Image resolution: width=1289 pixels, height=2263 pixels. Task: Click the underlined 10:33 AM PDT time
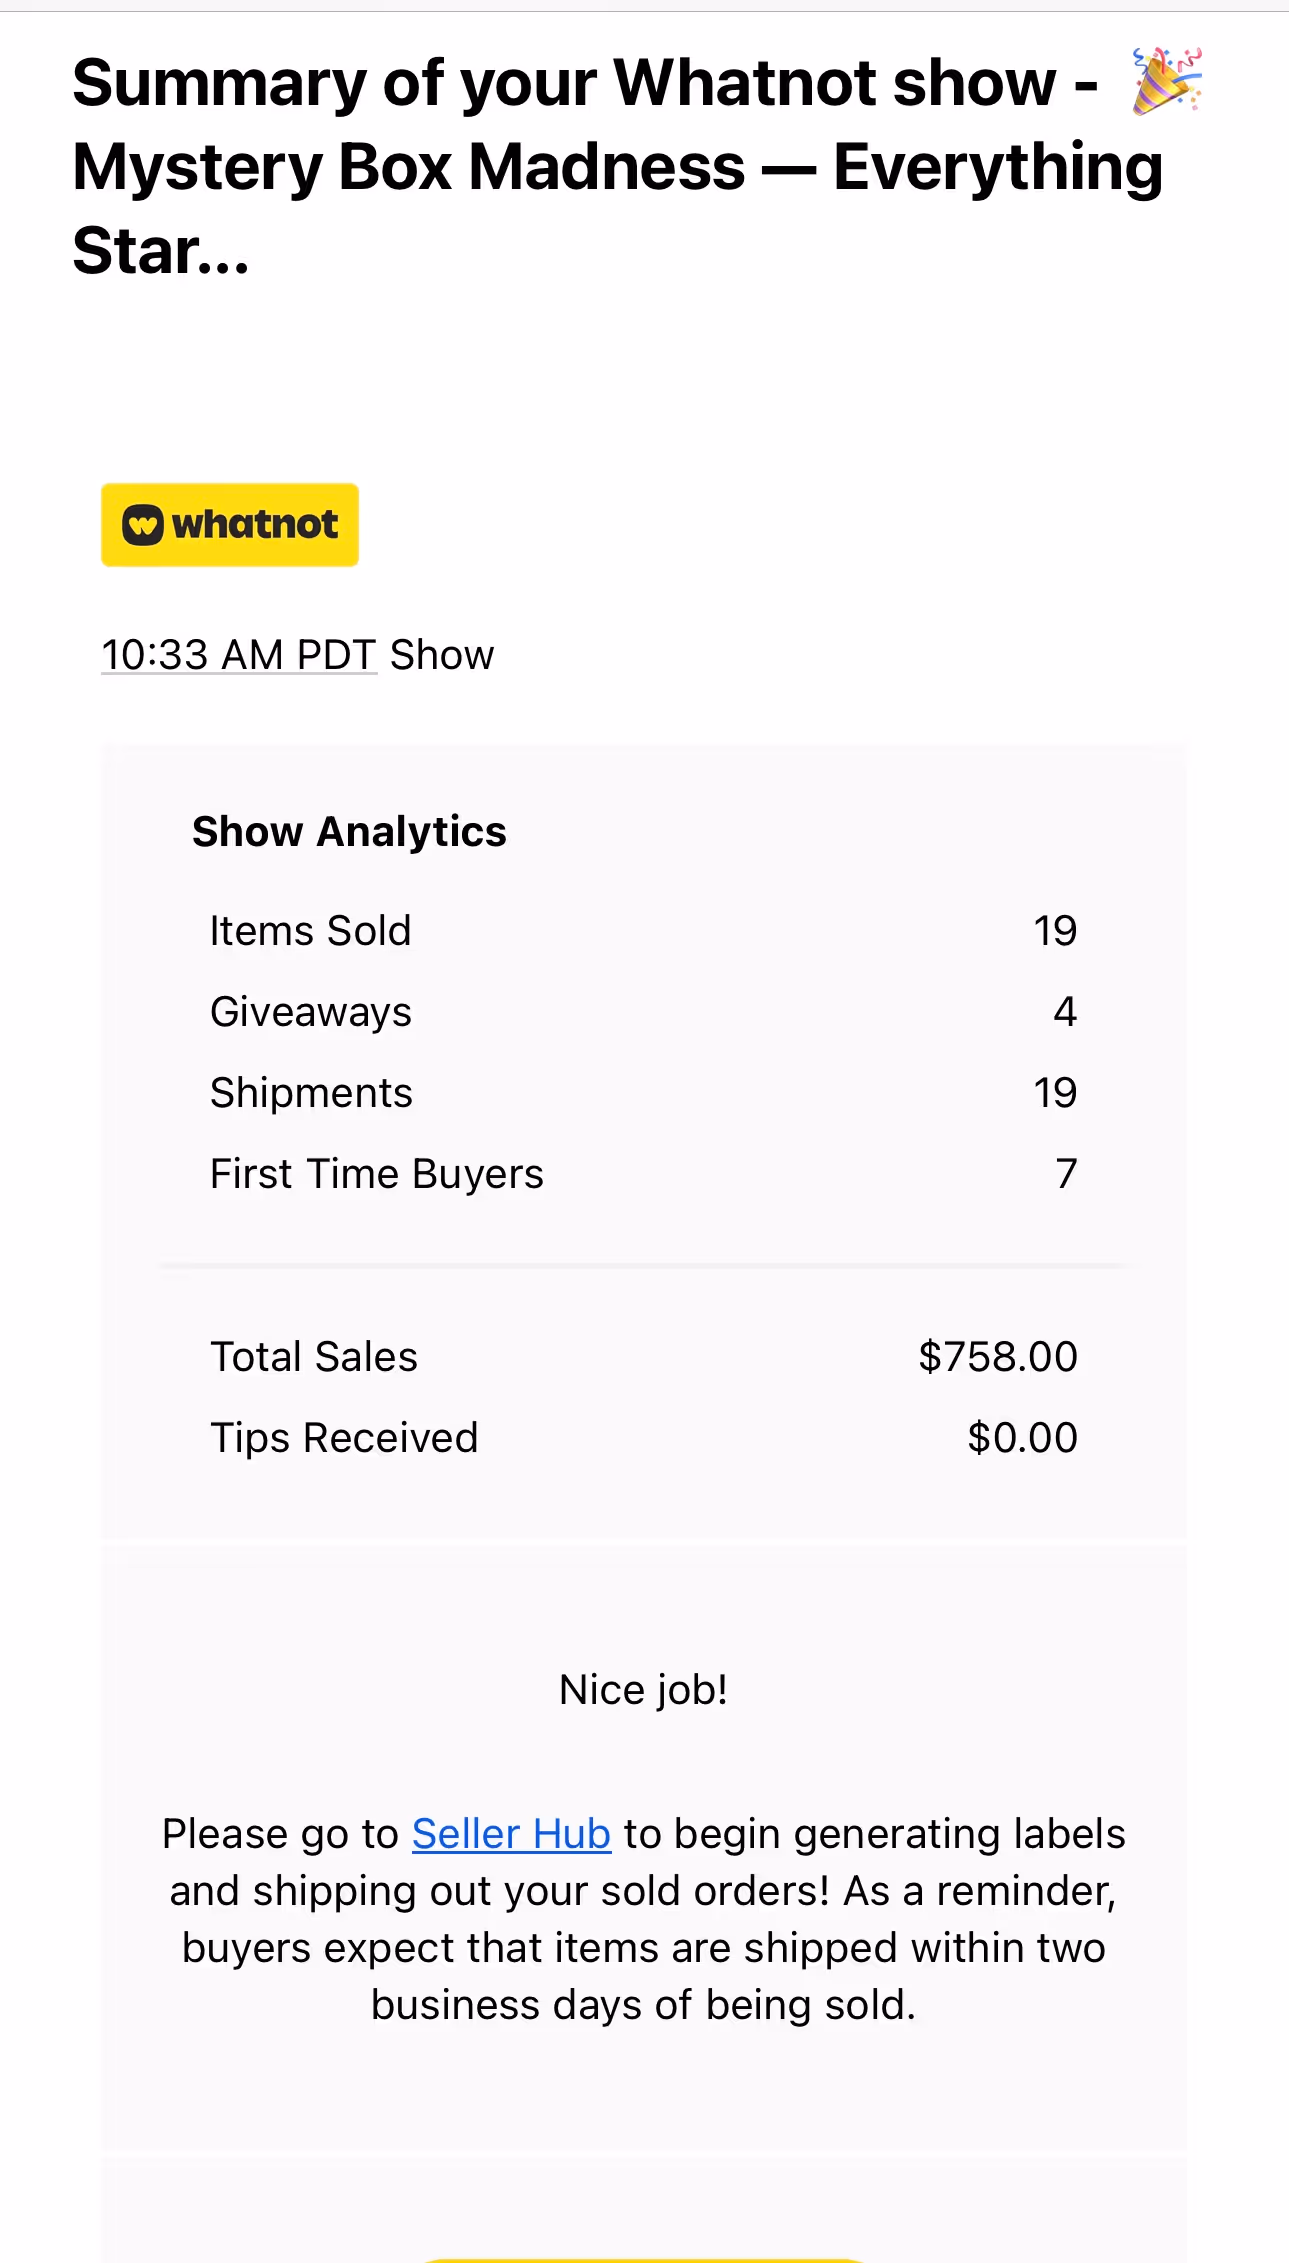pyautogui.click(x=239, y=655)
